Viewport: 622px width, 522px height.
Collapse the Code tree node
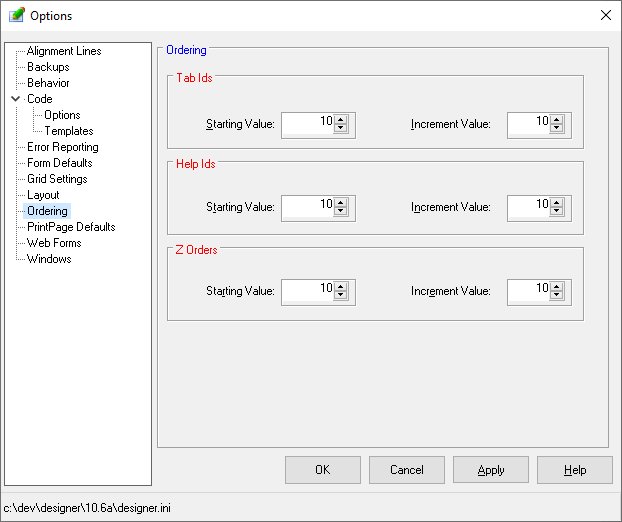click(15, 99)
